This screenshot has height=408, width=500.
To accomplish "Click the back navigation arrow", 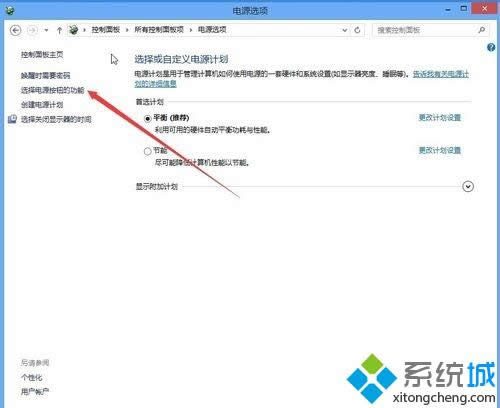I will click(x=15, y=30).
